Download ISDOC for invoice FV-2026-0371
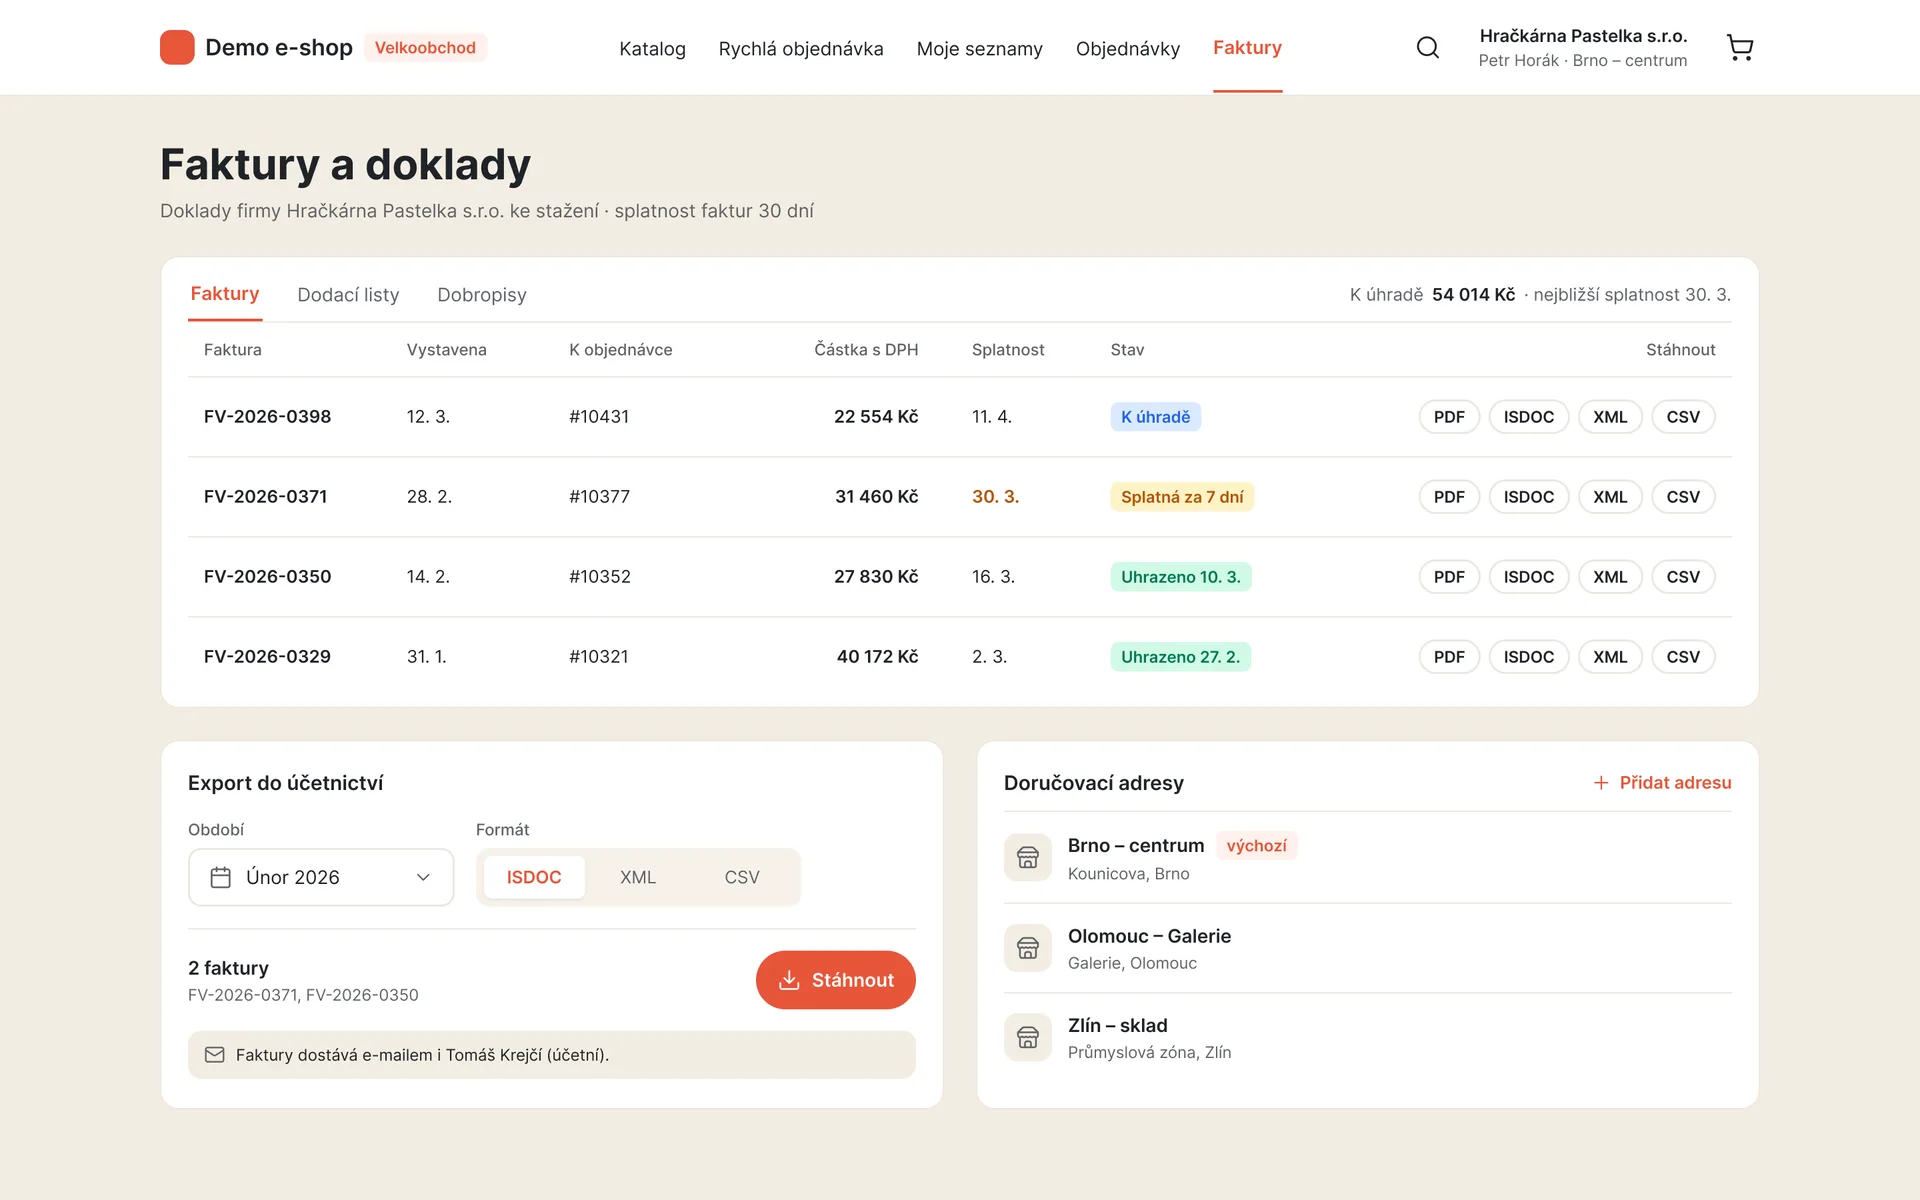 (1529, 497)
